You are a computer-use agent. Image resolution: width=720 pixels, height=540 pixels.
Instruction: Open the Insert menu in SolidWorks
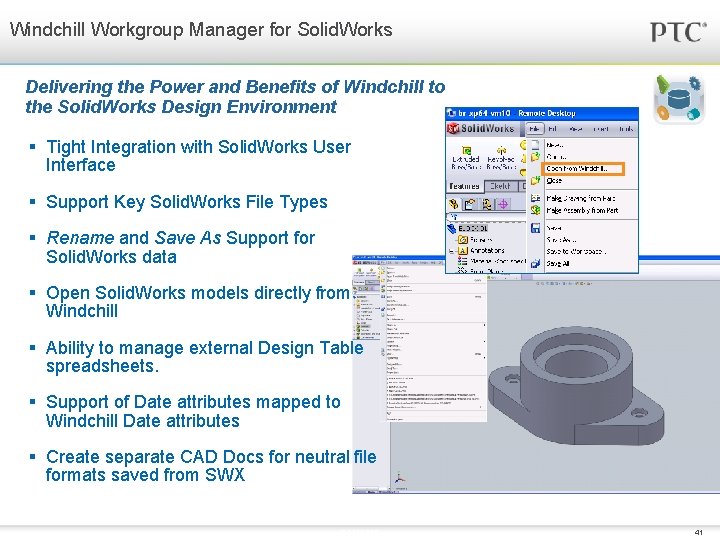click(601, 129)
